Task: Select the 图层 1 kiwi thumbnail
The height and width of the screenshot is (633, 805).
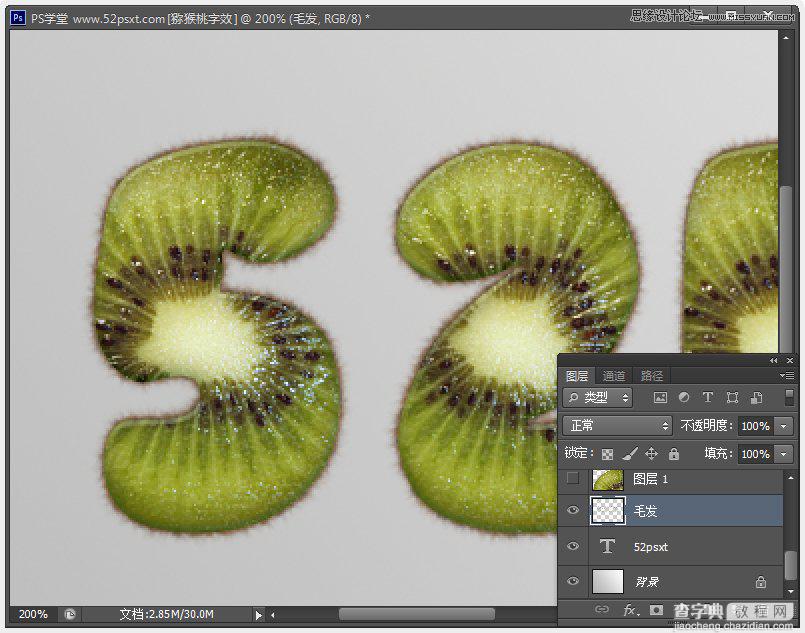Action: pos(608,479)
